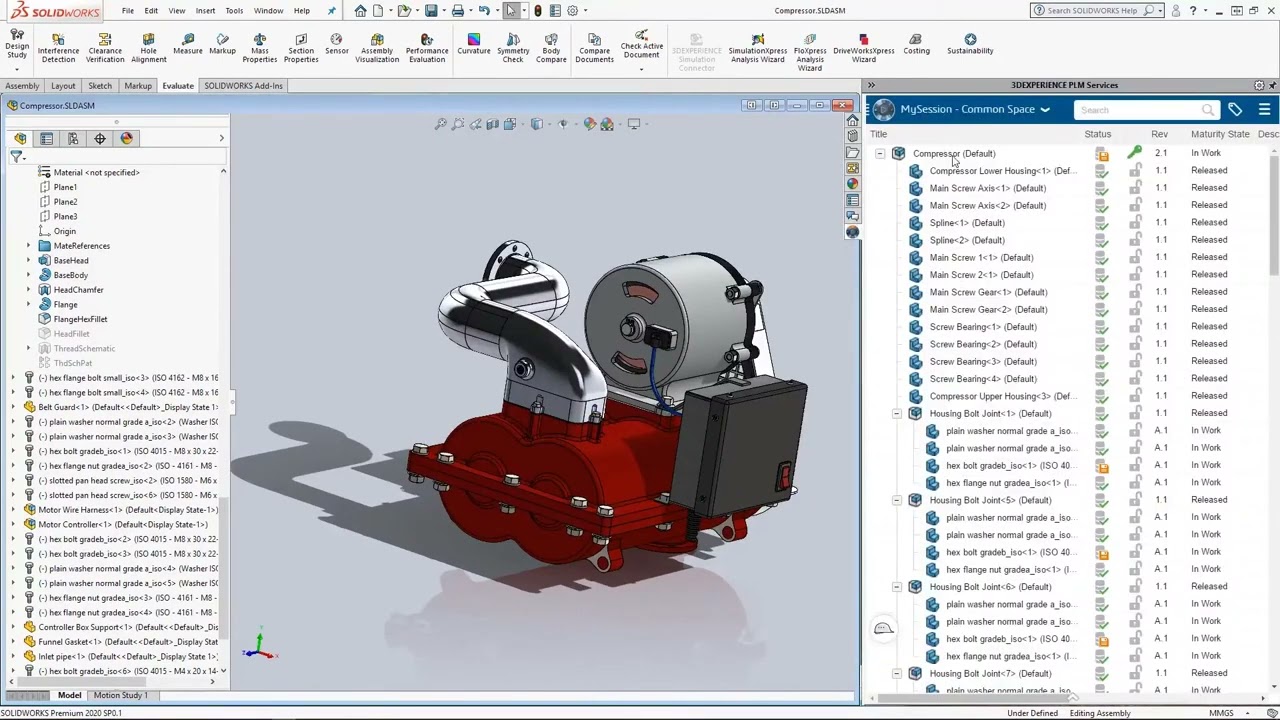Open DimXpertManager tab
The height and width of the screenshot is (720, 1280).
(100, 138)
